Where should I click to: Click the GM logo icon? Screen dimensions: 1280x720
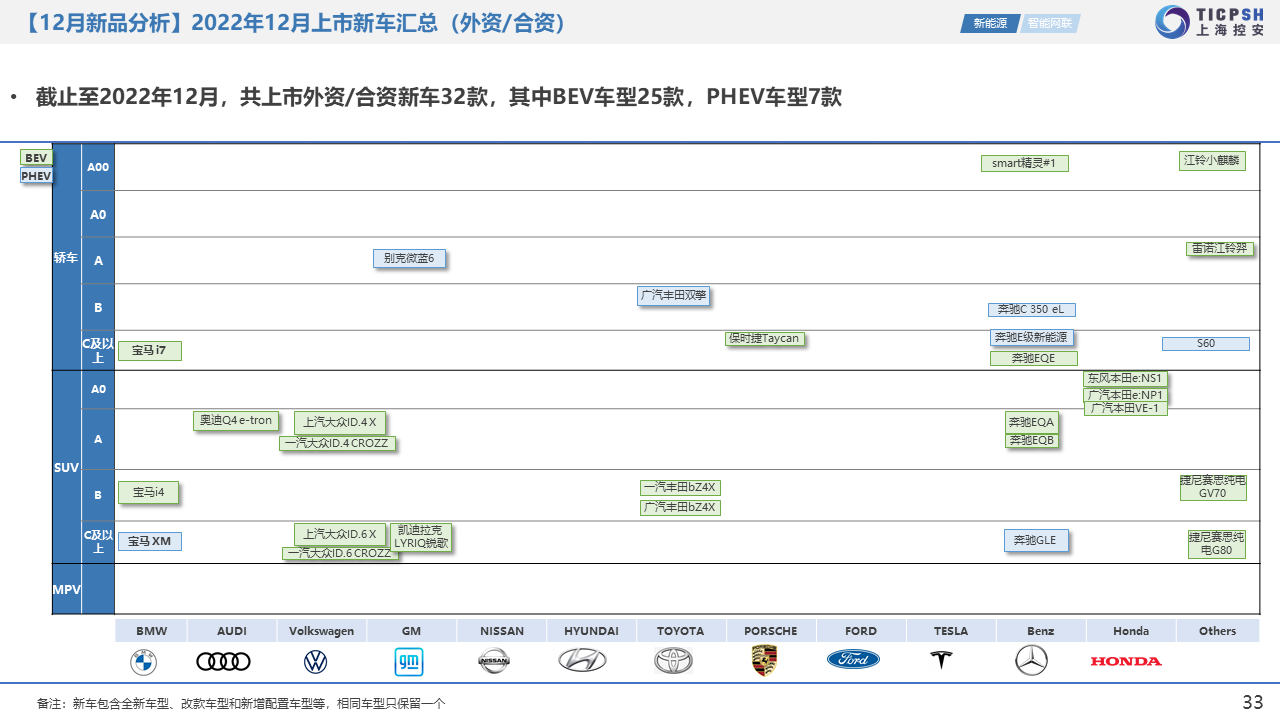(408, 661)
